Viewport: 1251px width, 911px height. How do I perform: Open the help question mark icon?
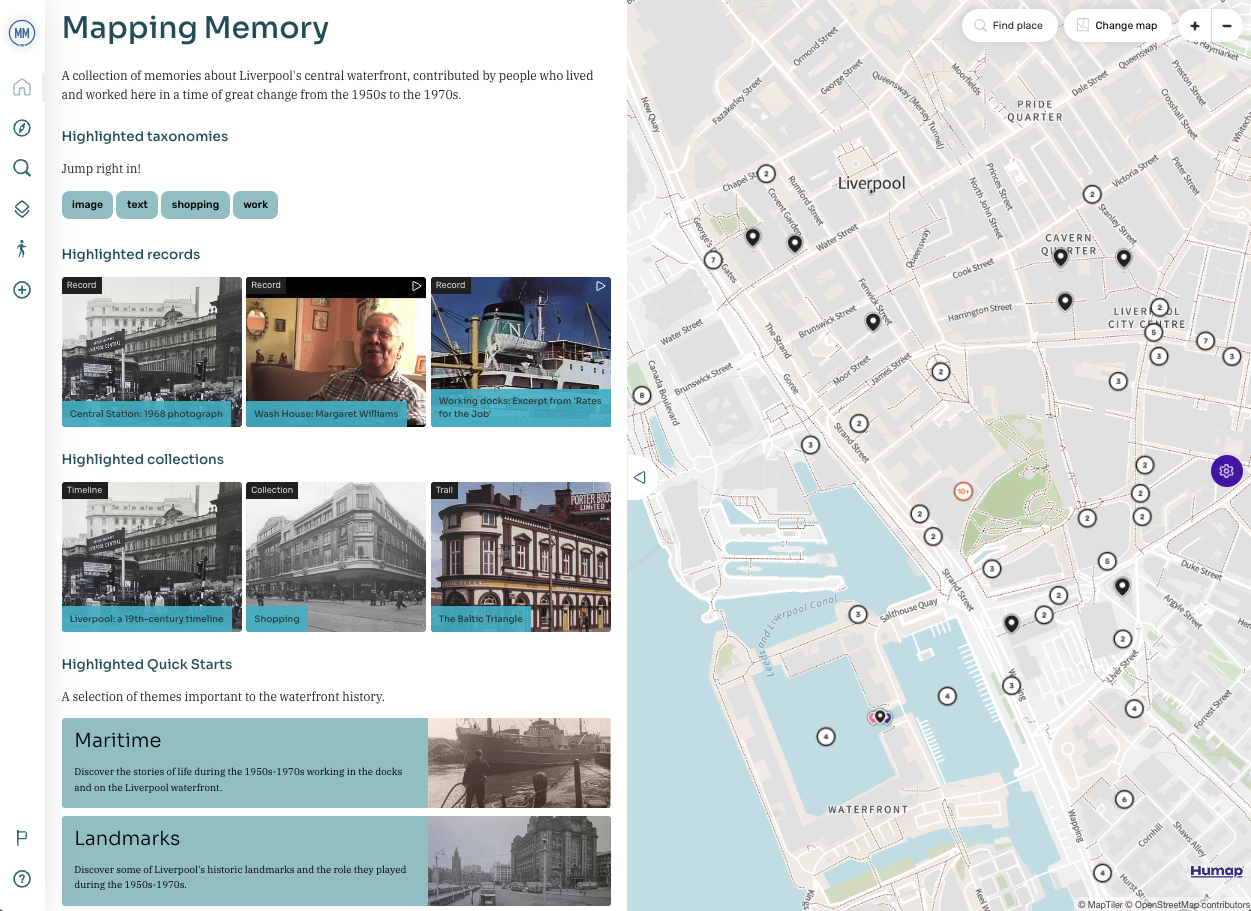pyautogui.click(x=22, y=879)
